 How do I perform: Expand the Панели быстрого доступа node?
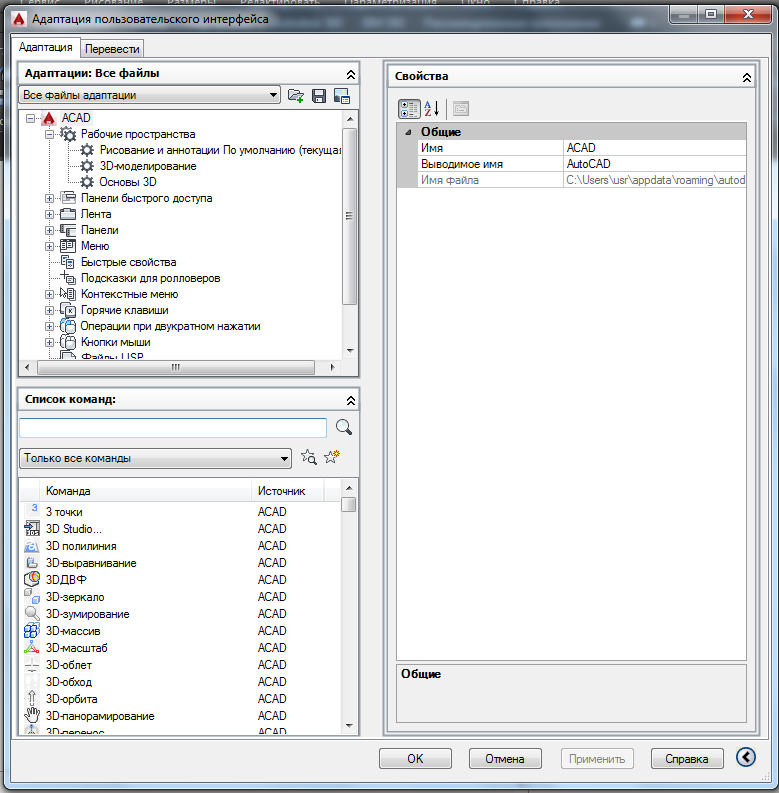click(49, 198)
